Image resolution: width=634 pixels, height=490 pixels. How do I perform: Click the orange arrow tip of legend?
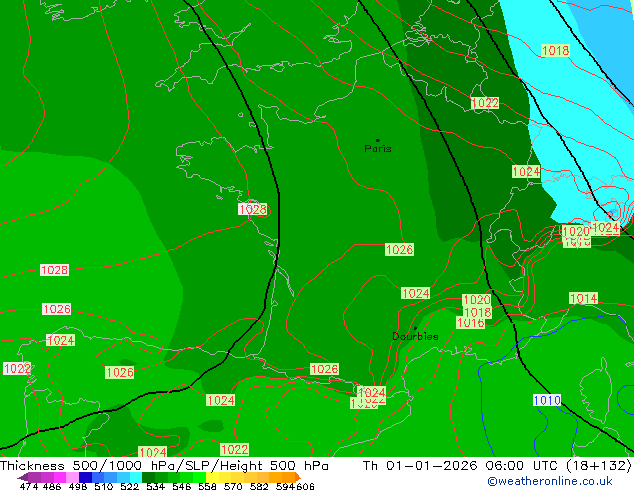coord(298,477)
